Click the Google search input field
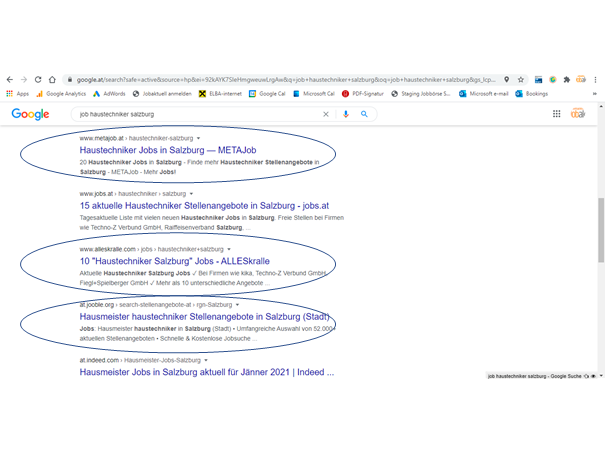The height and width of the screenshot is (454, 605). coord(197,114)
